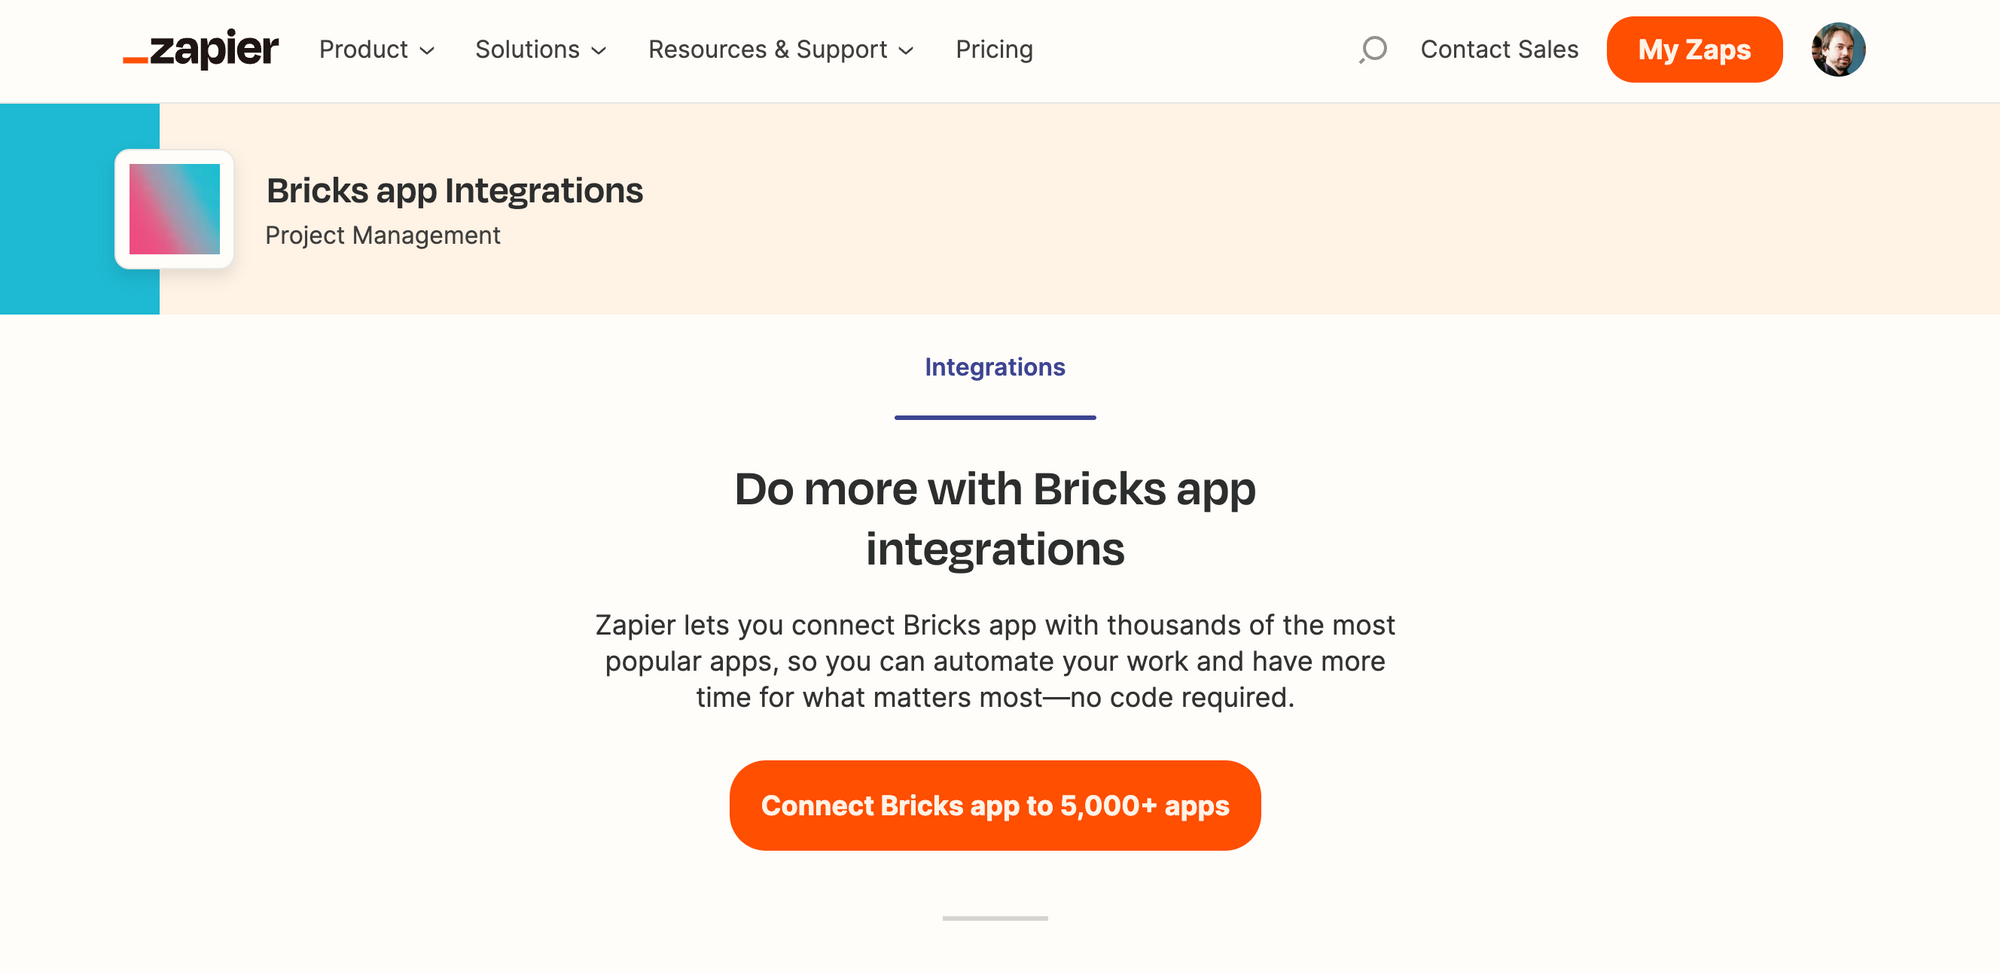Open the user profile avatar
The height and width of the screenshot is (974, 2000).
click(x=1838, y=50)
